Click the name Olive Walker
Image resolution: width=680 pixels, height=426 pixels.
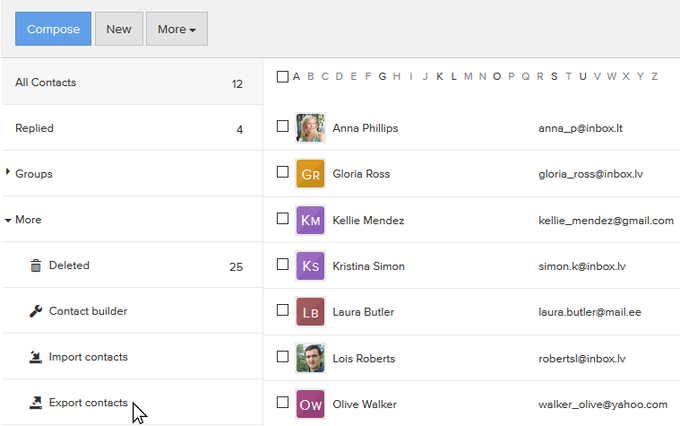365,404
